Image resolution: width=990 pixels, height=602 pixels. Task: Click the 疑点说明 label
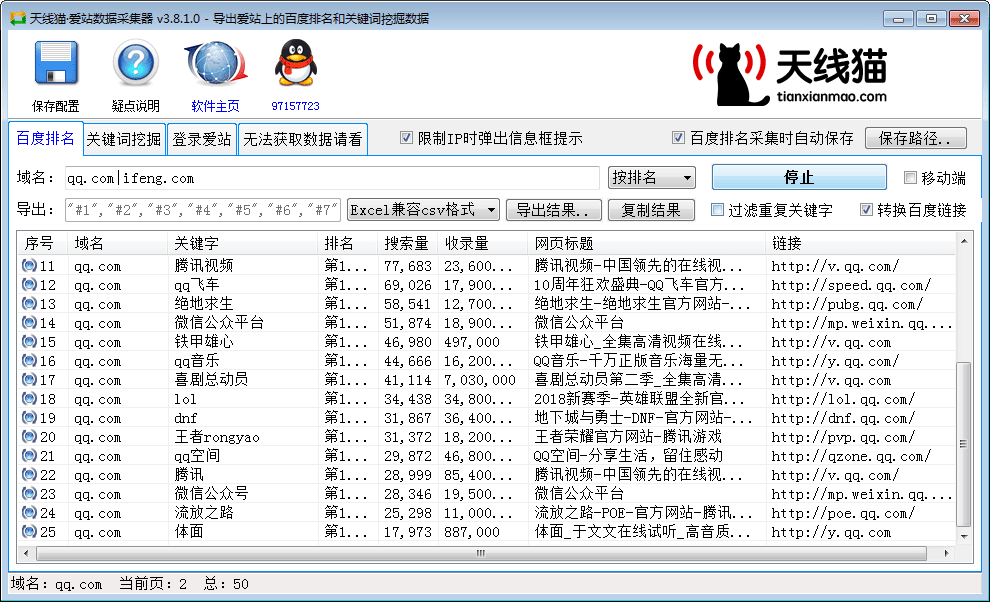(136, 106)
